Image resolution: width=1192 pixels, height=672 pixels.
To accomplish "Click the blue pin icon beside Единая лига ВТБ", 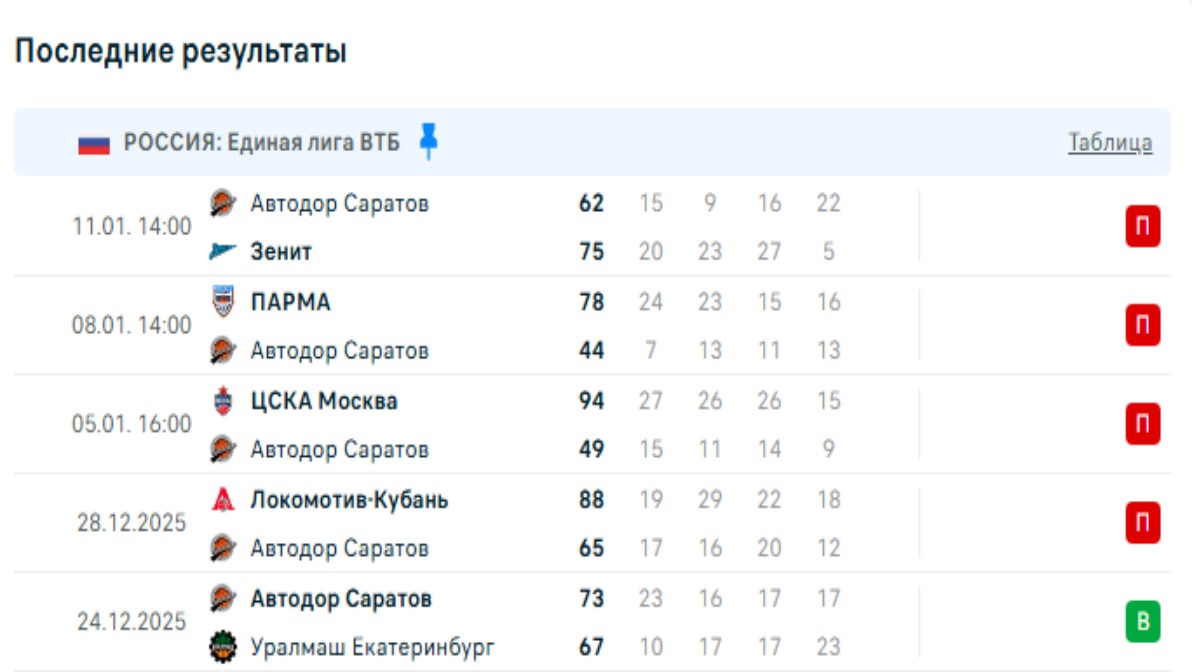I will click(x=429, y=141).
